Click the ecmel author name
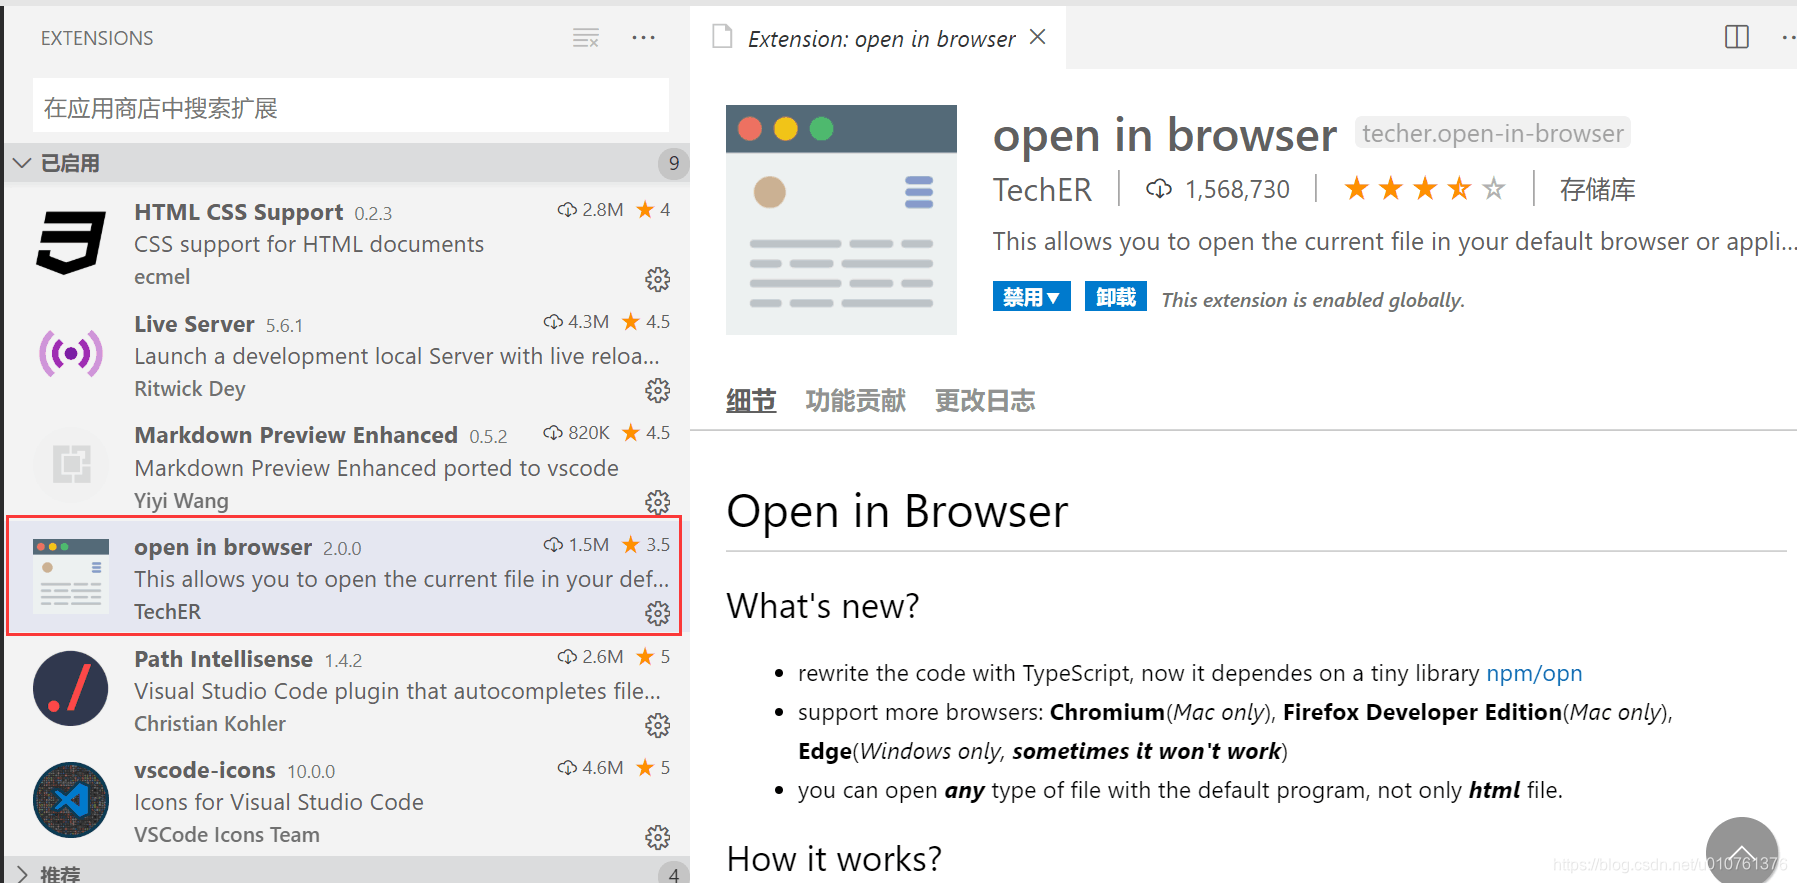The width and height of the screenshot is (1797, 883). (162, 277)
